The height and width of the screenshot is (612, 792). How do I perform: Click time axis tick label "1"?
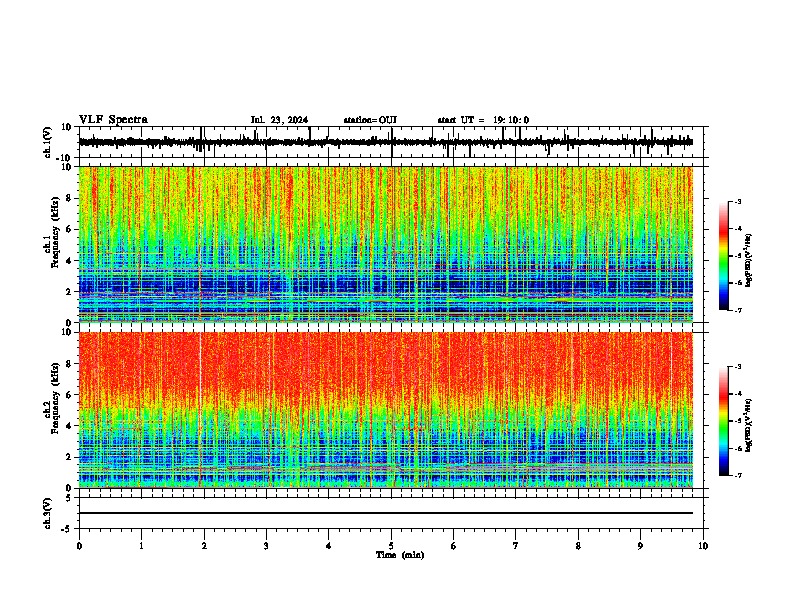(x=141, y=546)
